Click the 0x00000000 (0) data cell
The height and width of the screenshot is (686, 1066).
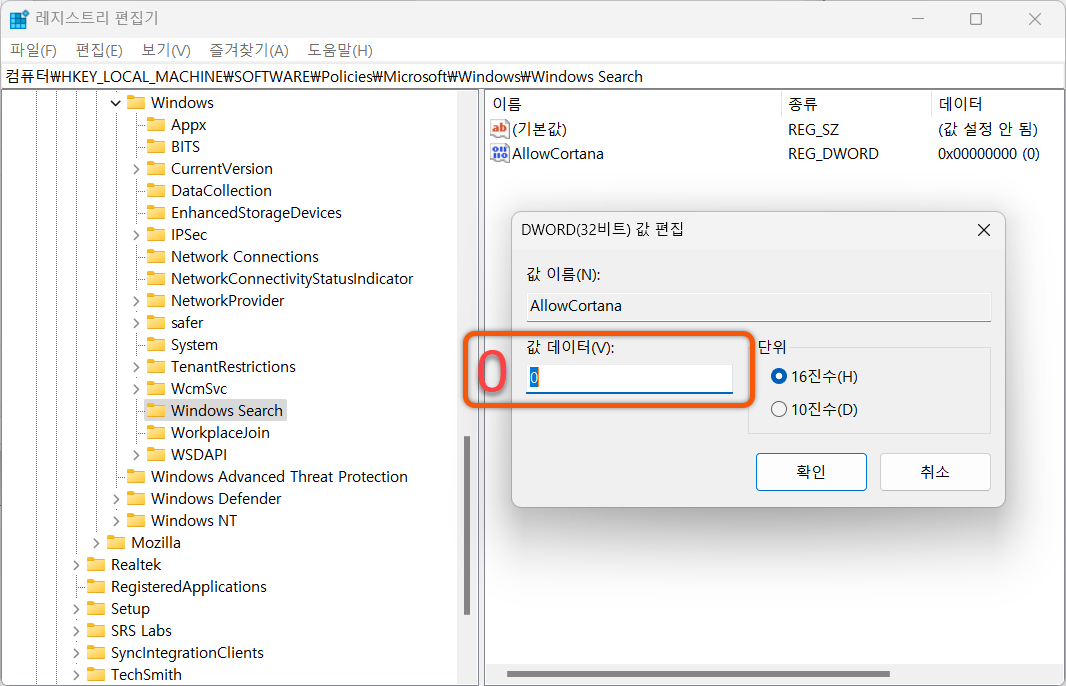pyautogui.click(x=988, y=154)
